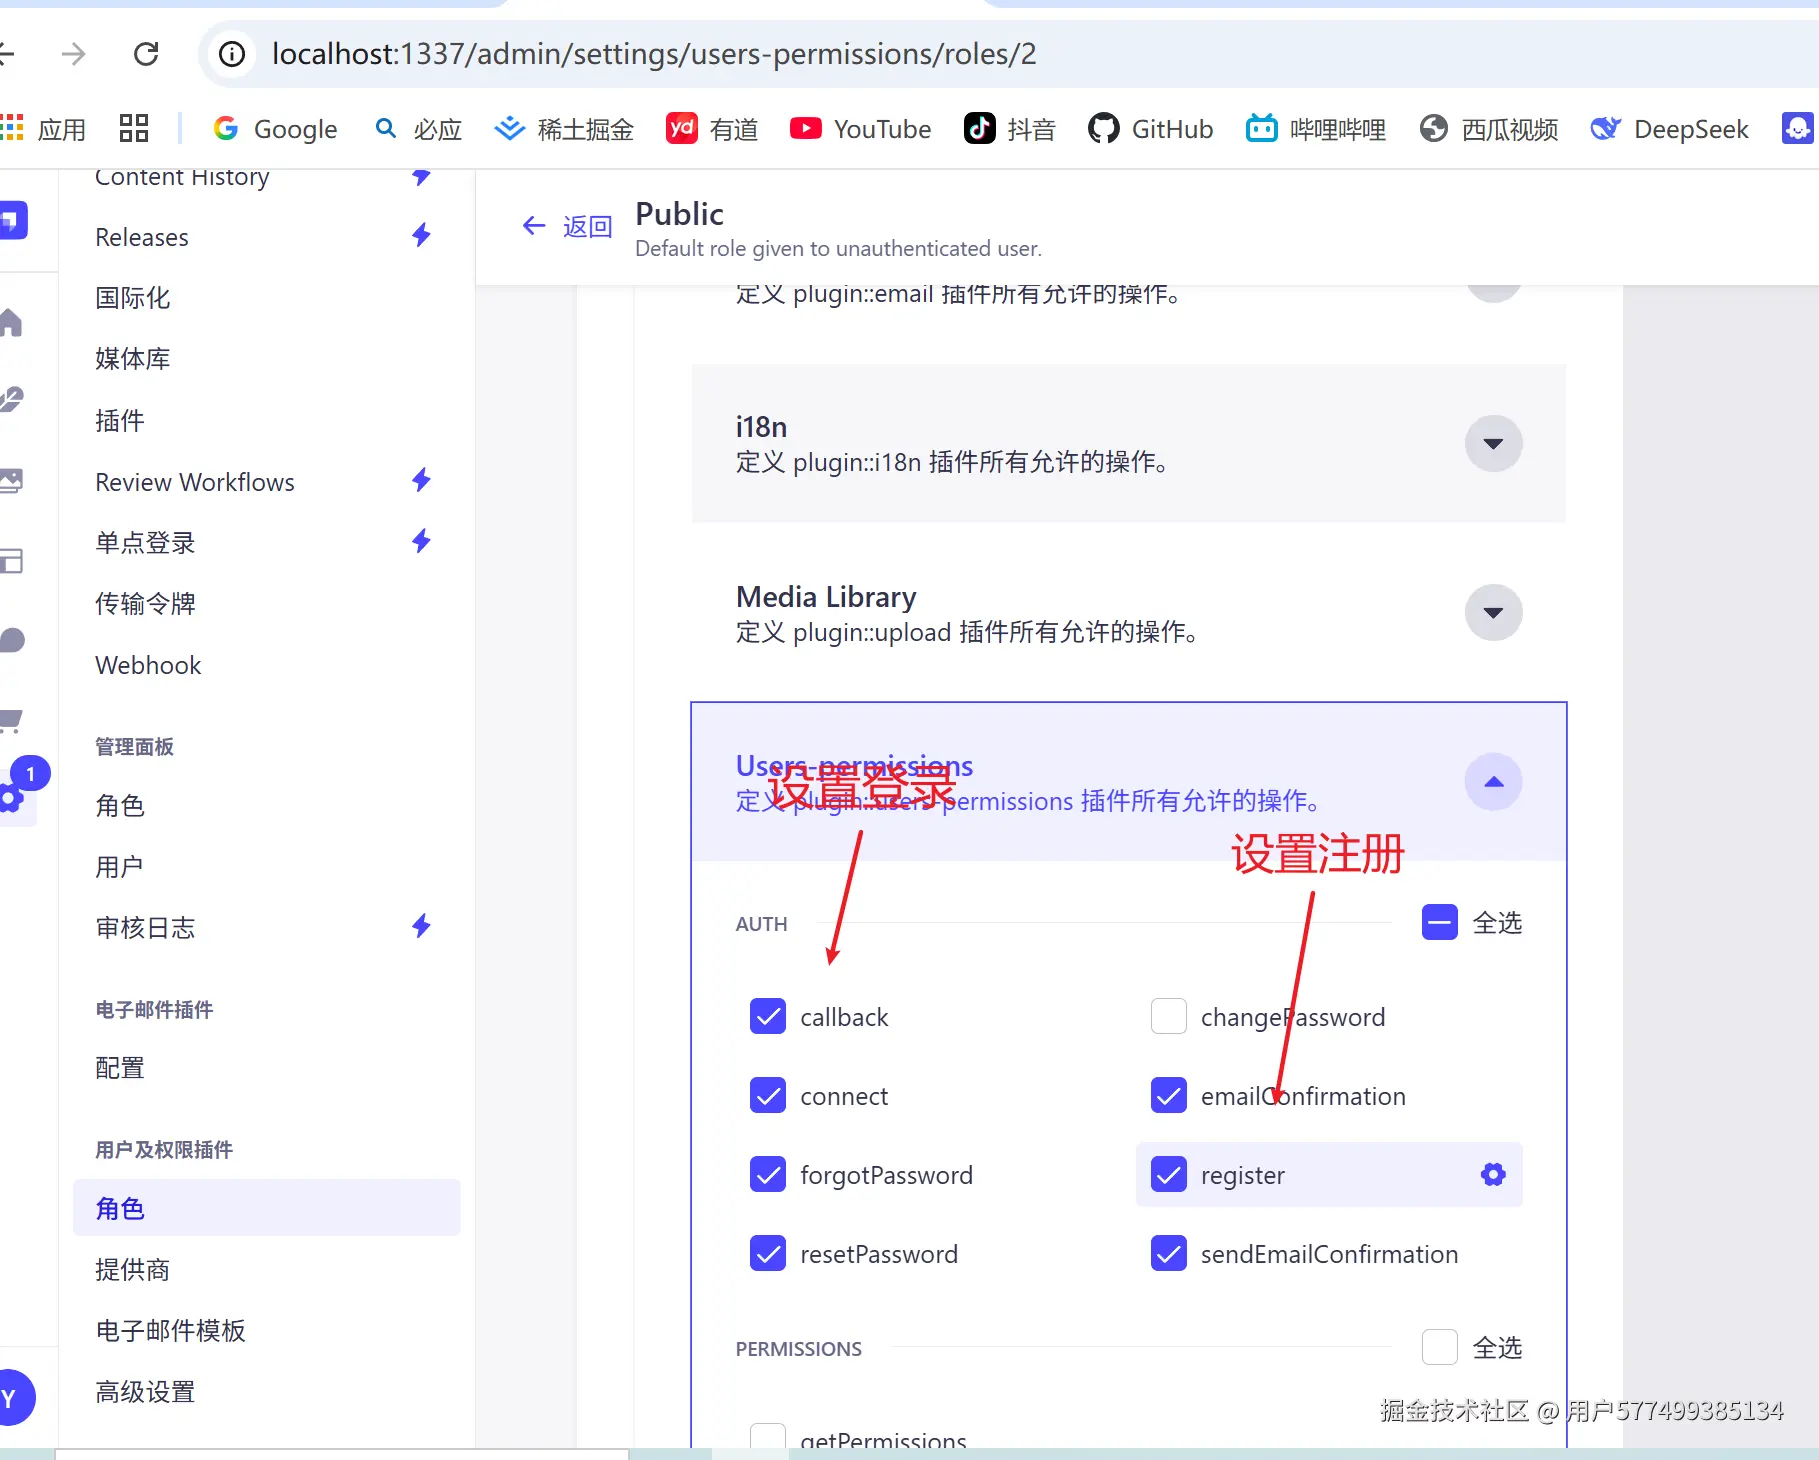Uncheck the sendEmailConfirmation permission
The image size is (1819, 1460).
point(1169,1253)
